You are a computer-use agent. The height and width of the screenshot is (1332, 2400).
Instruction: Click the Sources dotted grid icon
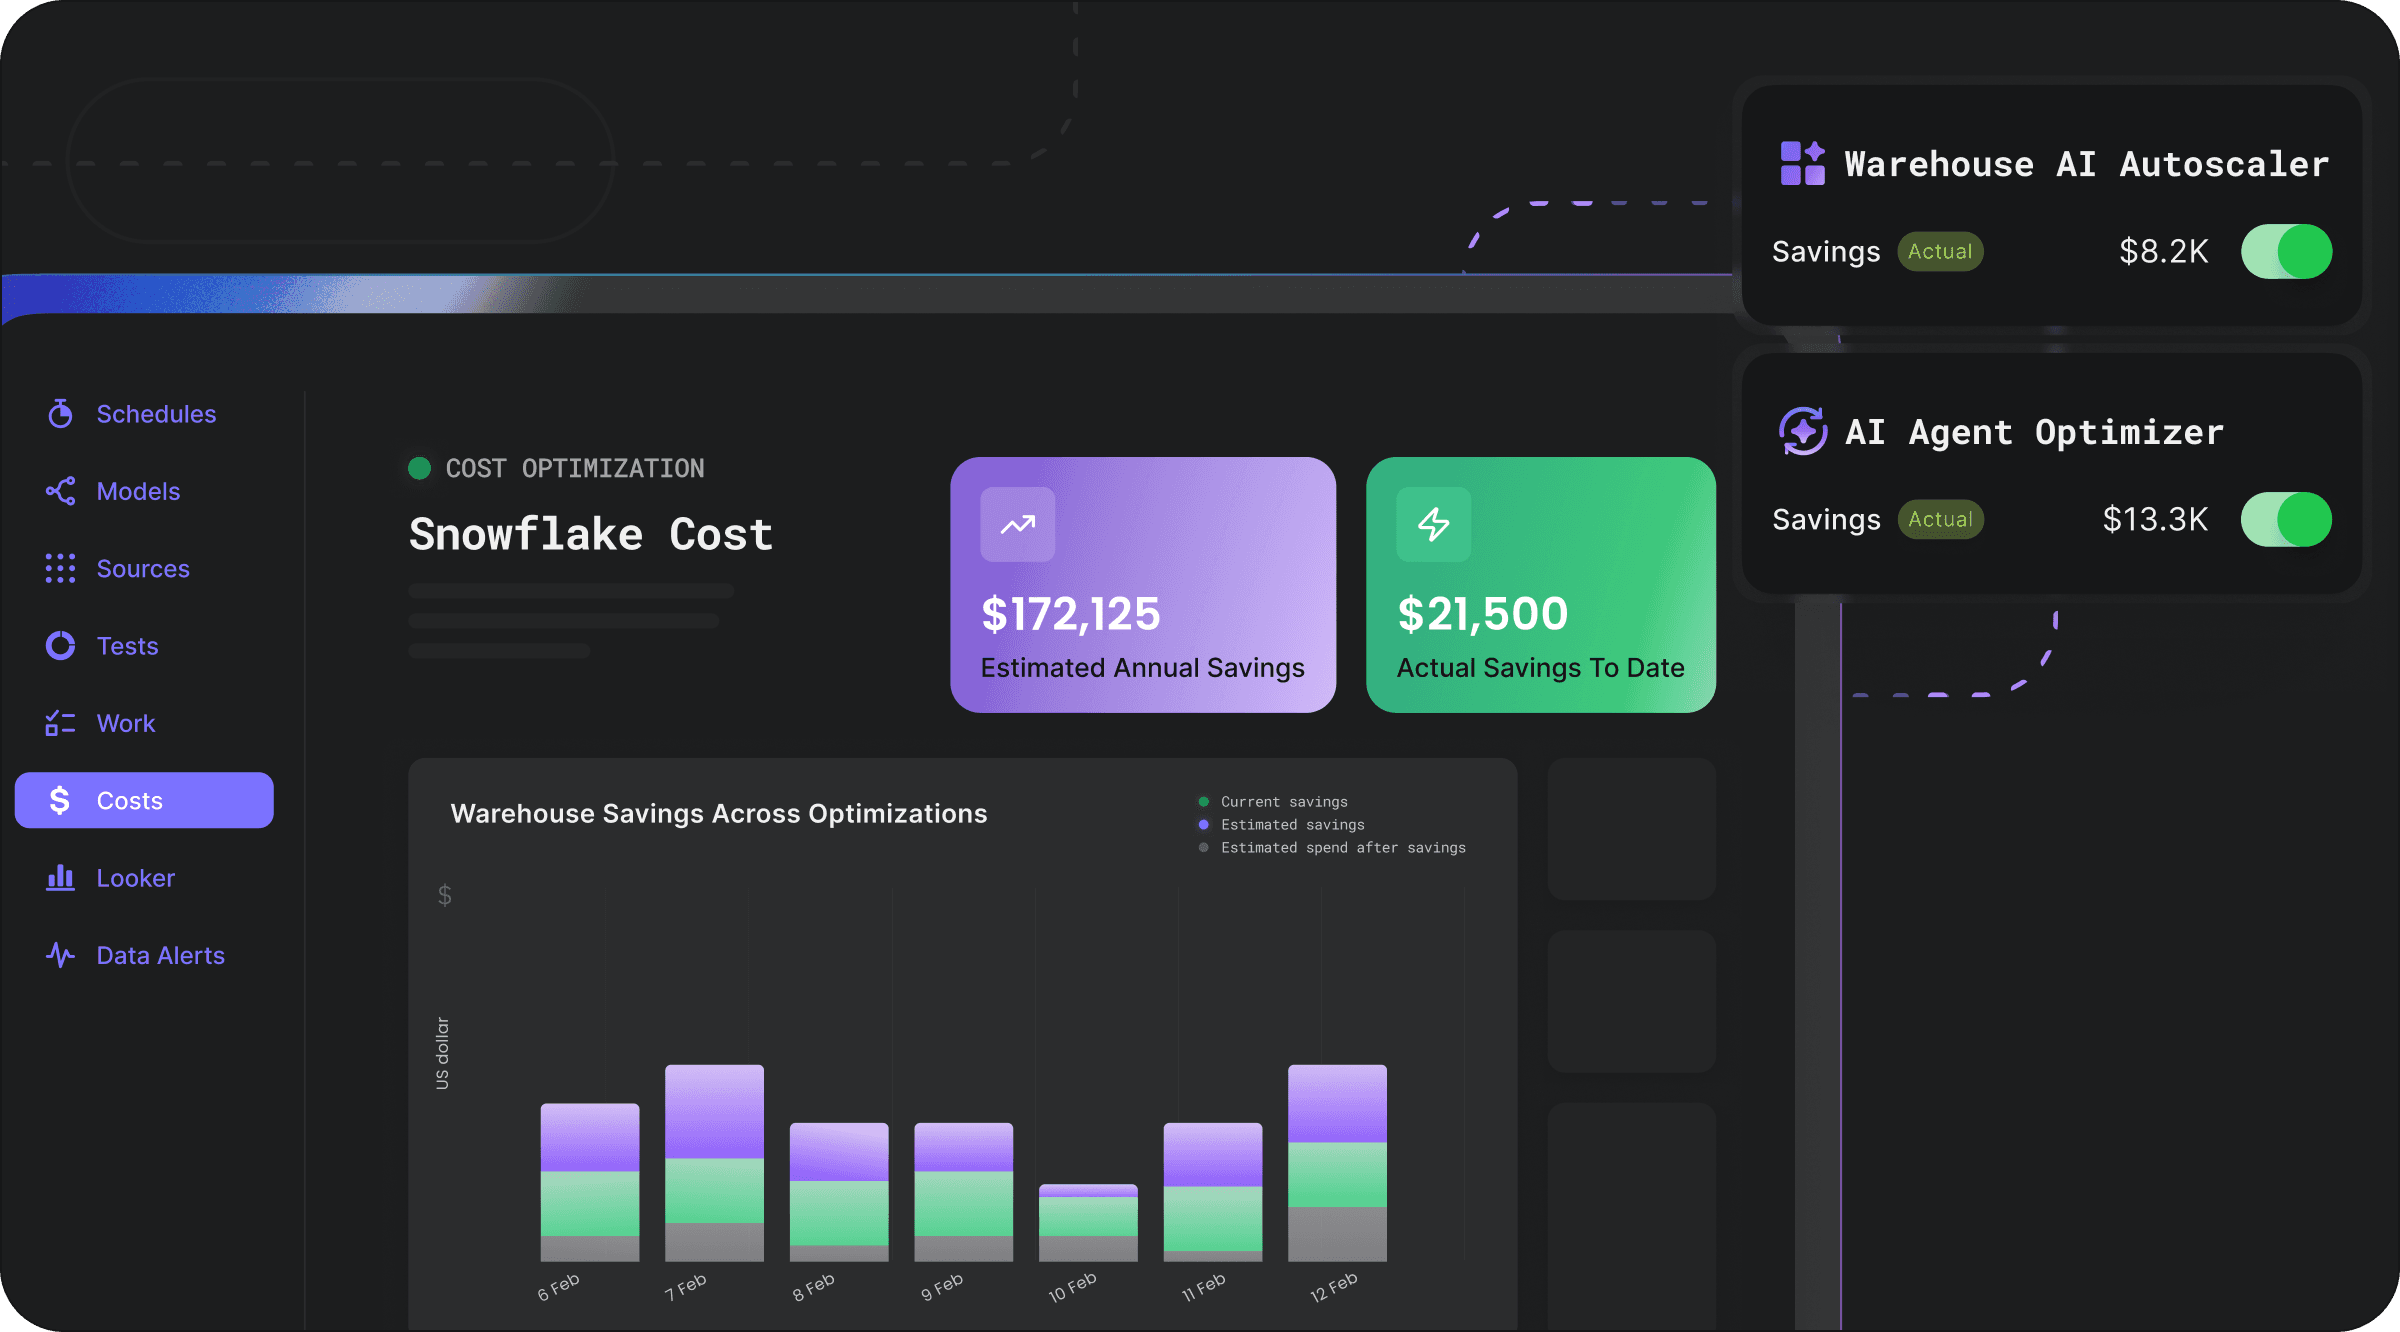pos(60,568)
